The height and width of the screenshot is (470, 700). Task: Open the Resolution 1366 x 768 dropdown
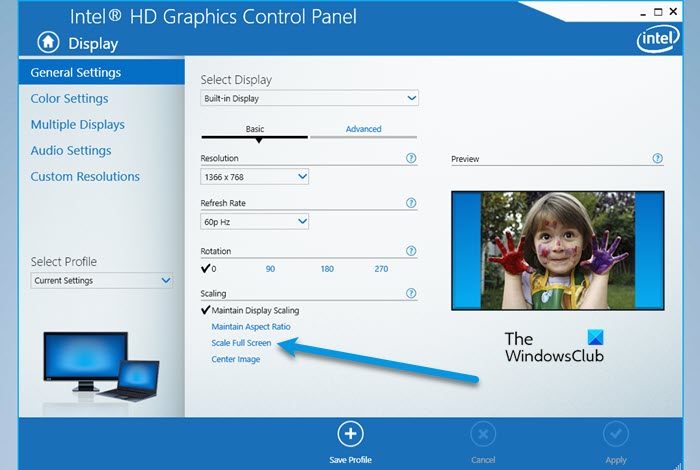pos(254,177)
